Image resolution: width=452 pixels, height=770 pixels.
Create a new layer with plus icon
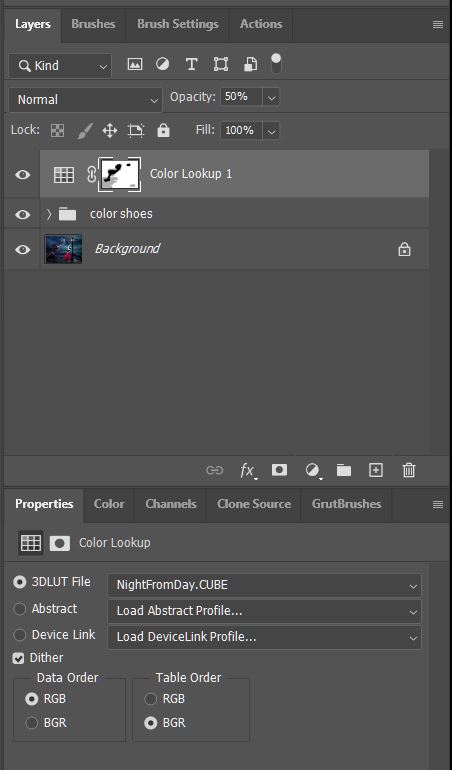coord(376,470)
